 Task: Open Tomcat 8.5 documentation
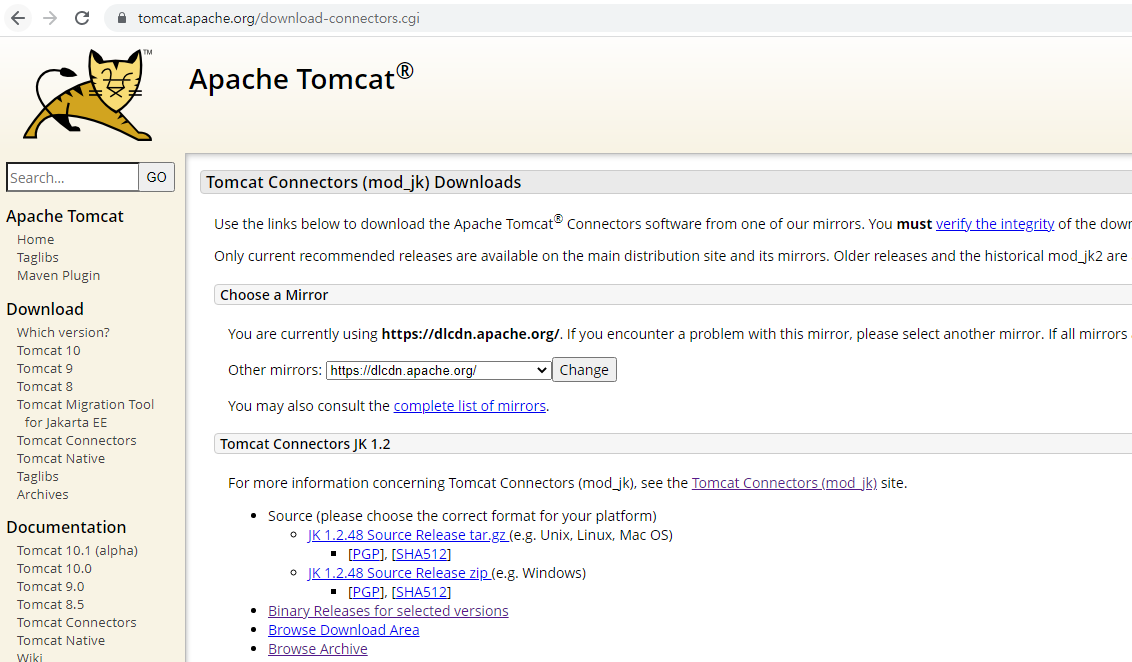51,604
